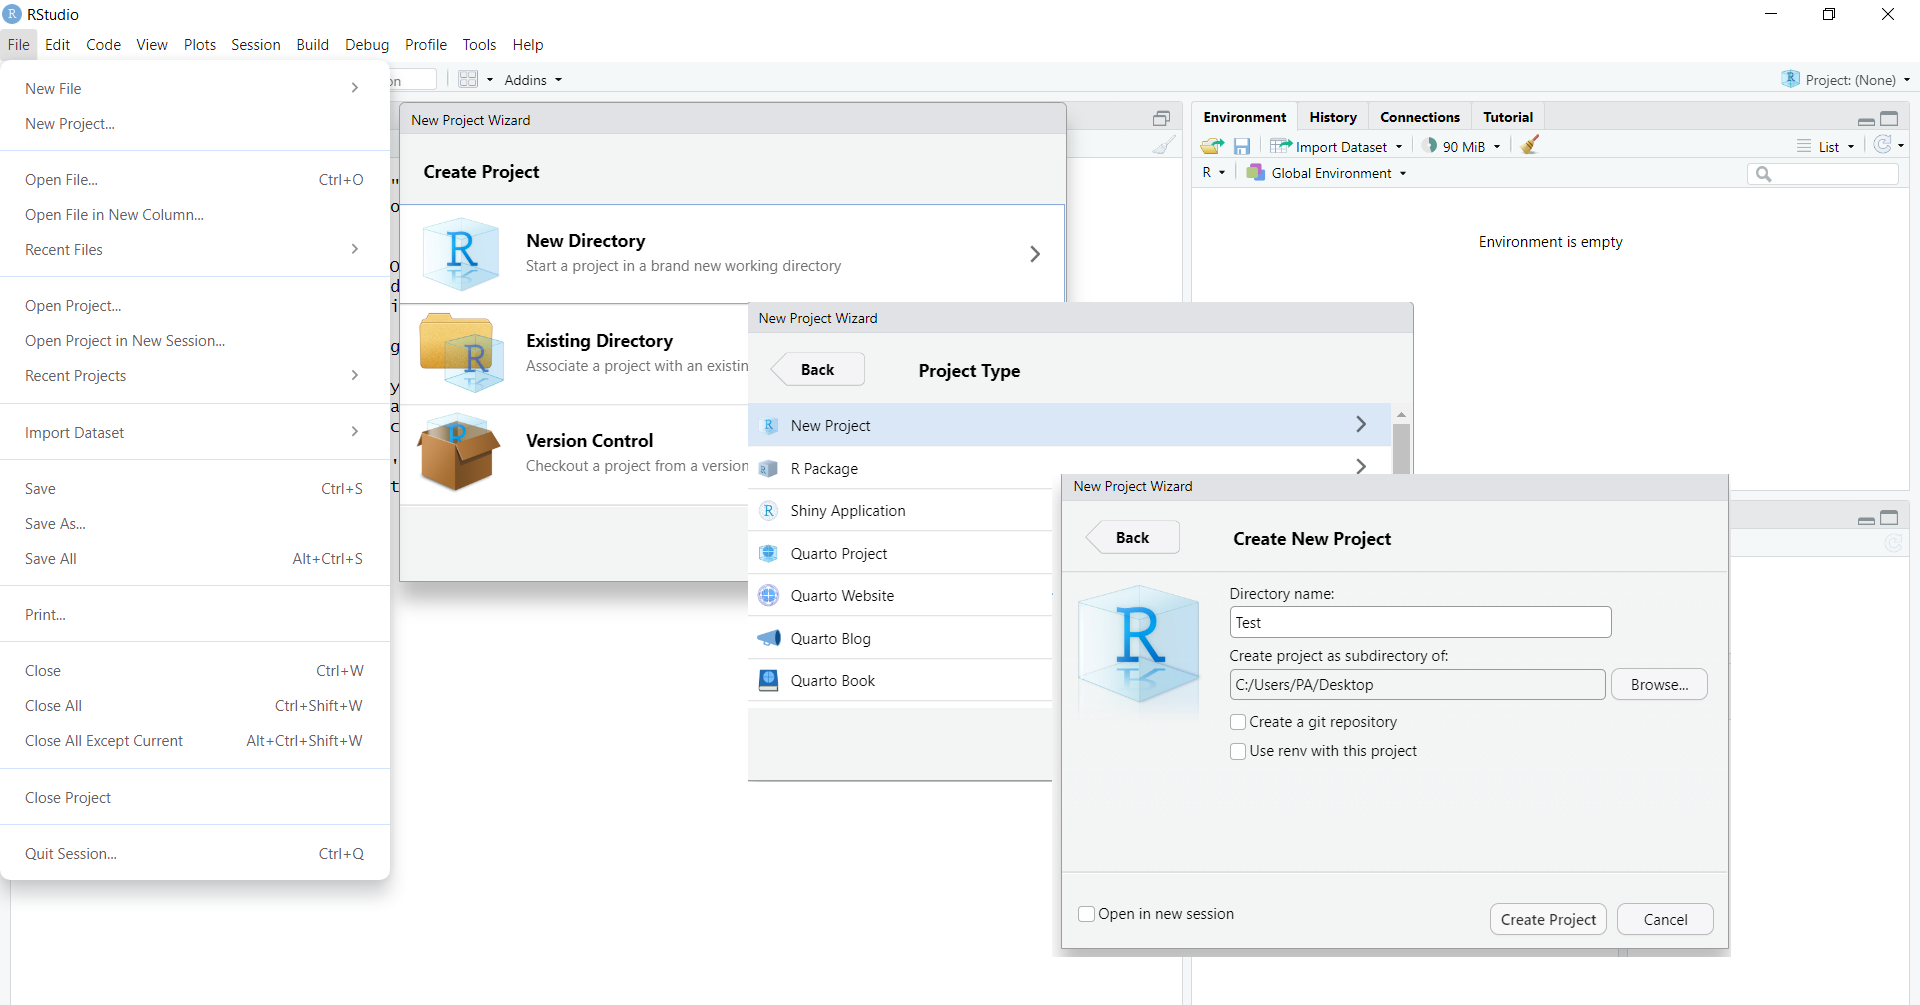This screenshot has height=1005, width=1920.
Task: Select Existing Directory option
Action: click(574, 353)
